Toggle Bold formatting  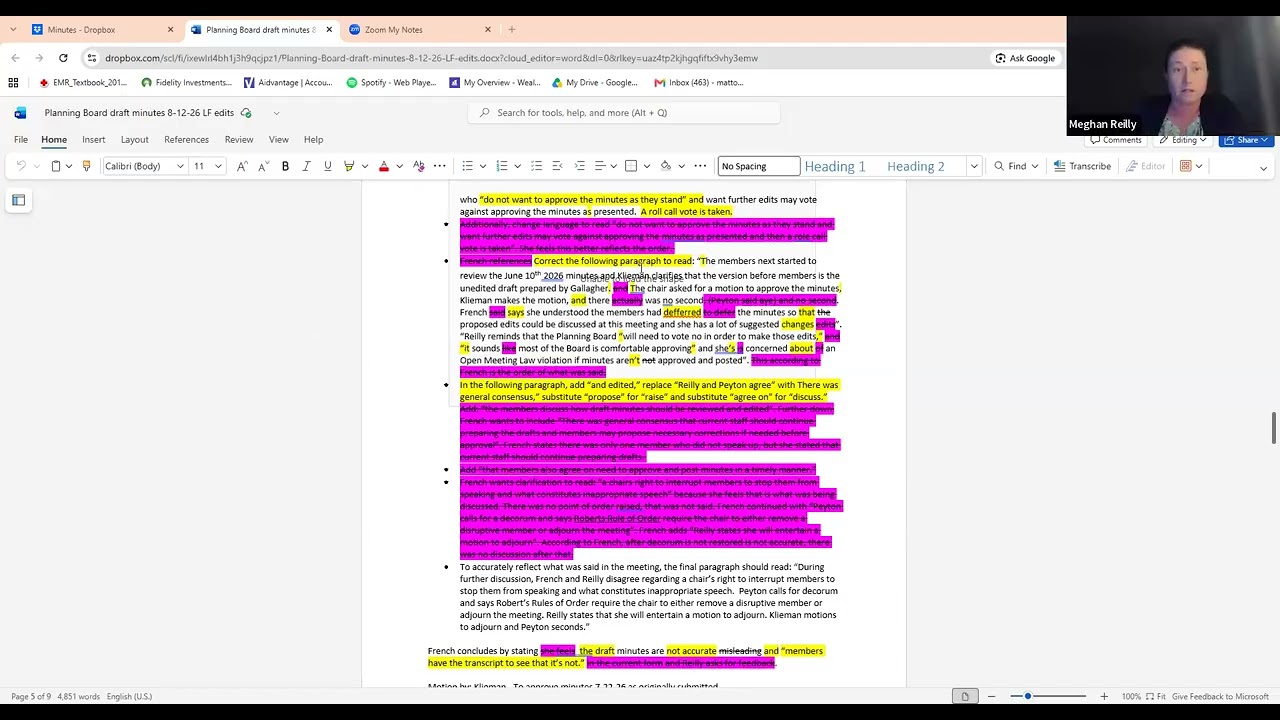[285, 166]
